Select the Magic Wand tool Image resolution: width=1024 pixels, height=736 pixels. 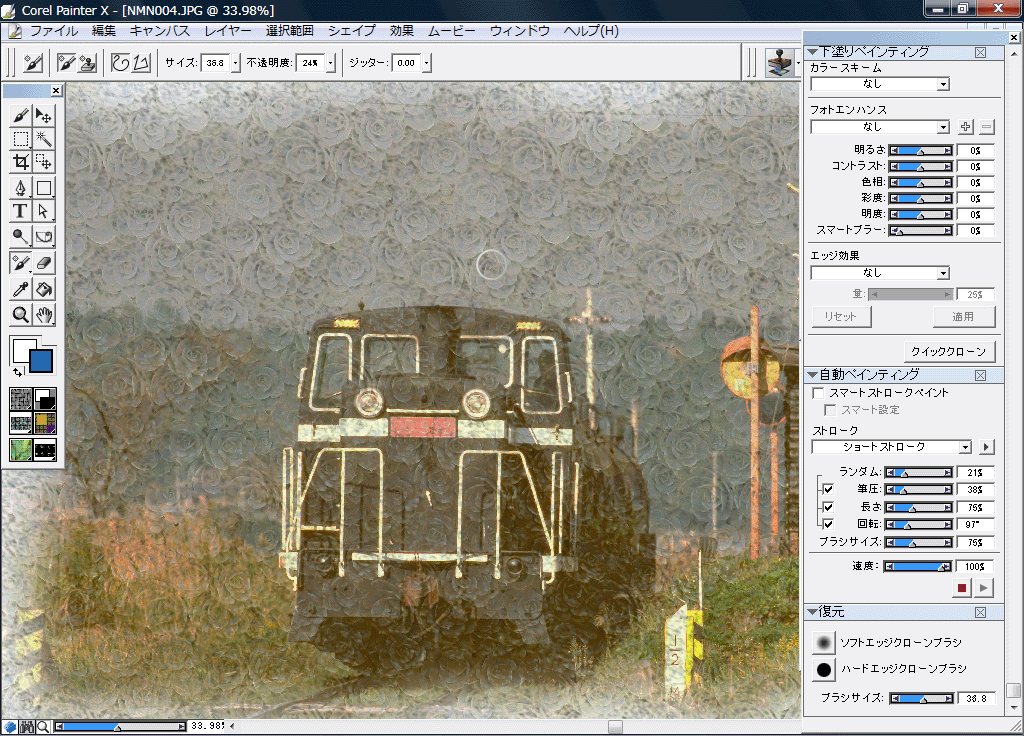(44, 138)
